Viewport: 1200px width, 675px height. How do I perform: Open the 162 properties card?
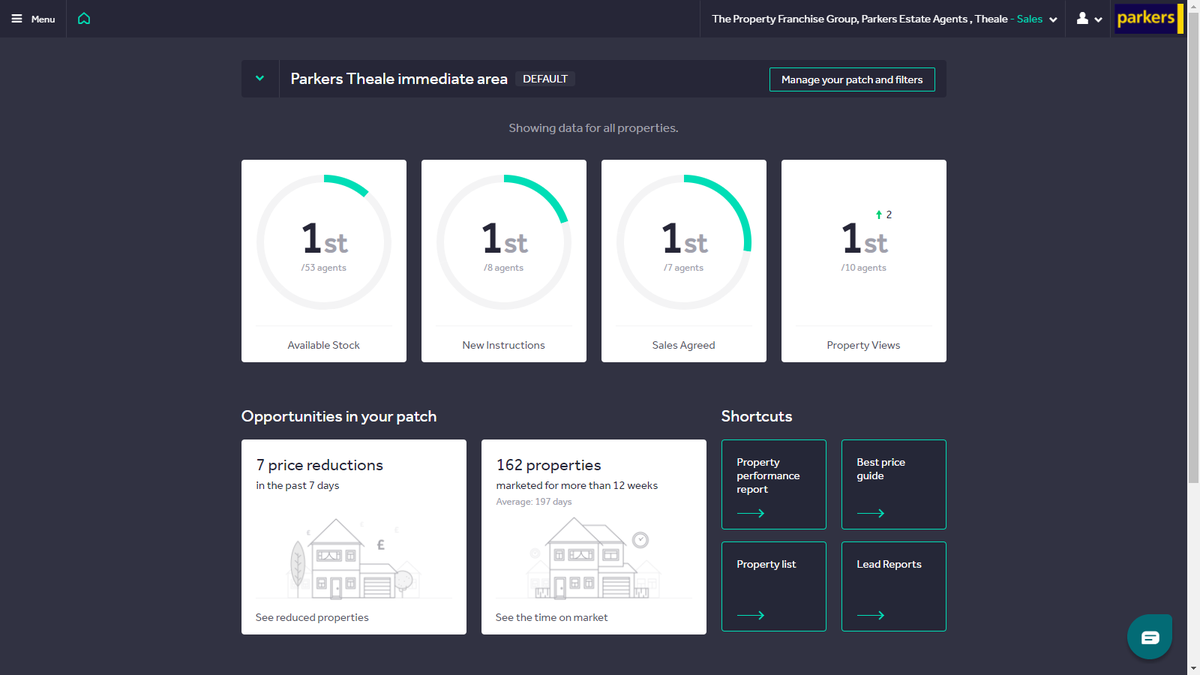(x=594, y=537)
